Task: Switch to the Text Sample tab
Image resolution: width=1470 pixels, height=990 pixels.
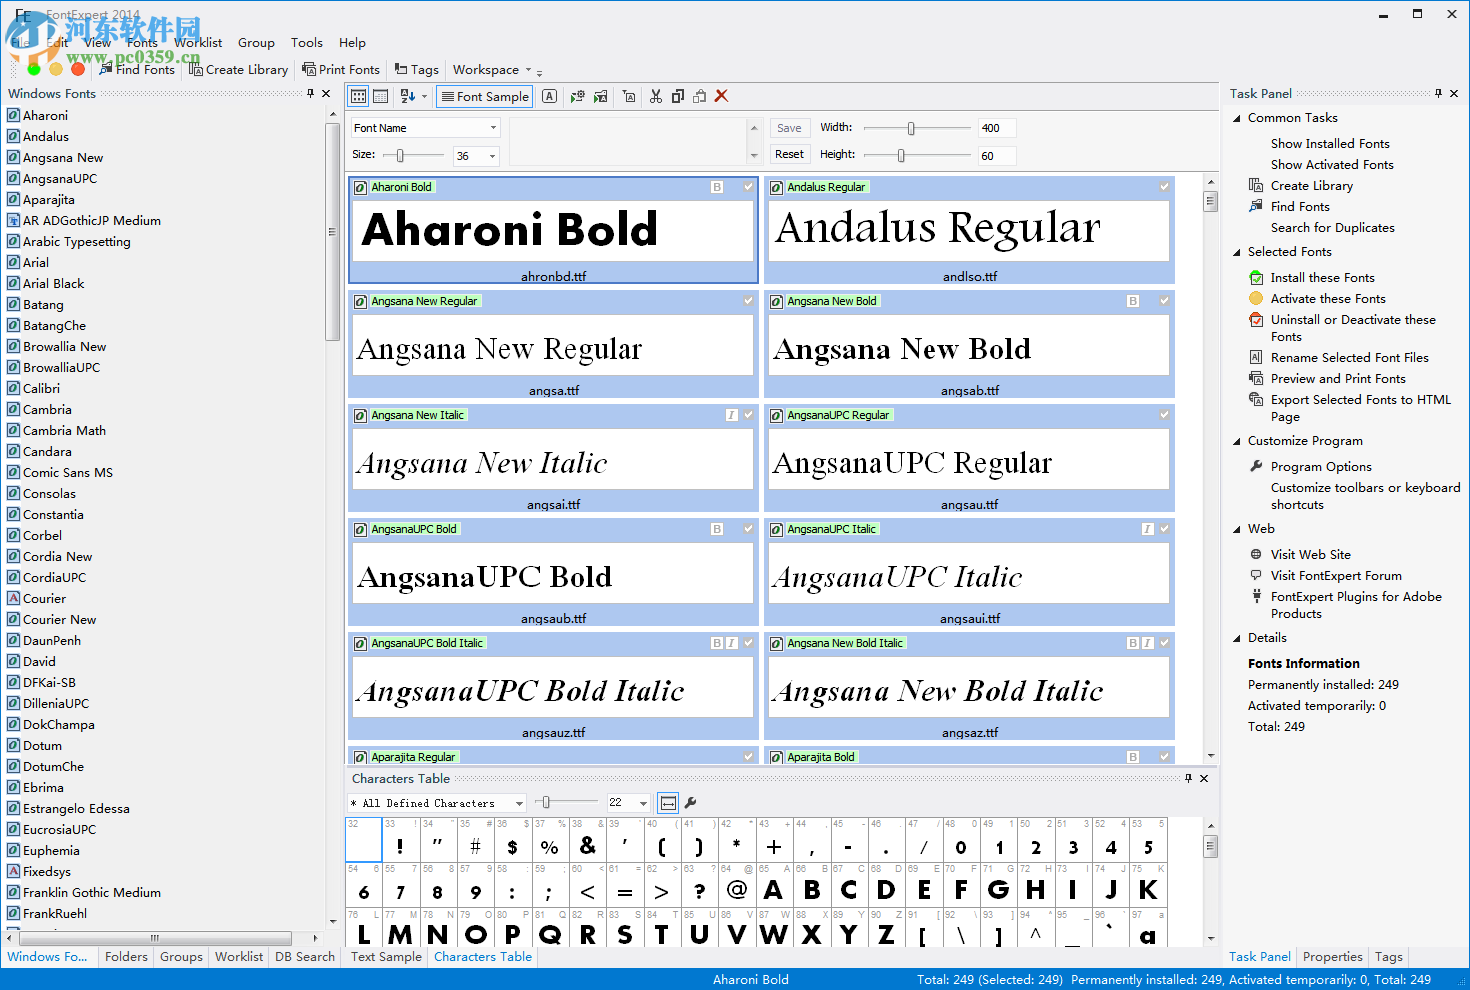Action: (x=386, y=957)
